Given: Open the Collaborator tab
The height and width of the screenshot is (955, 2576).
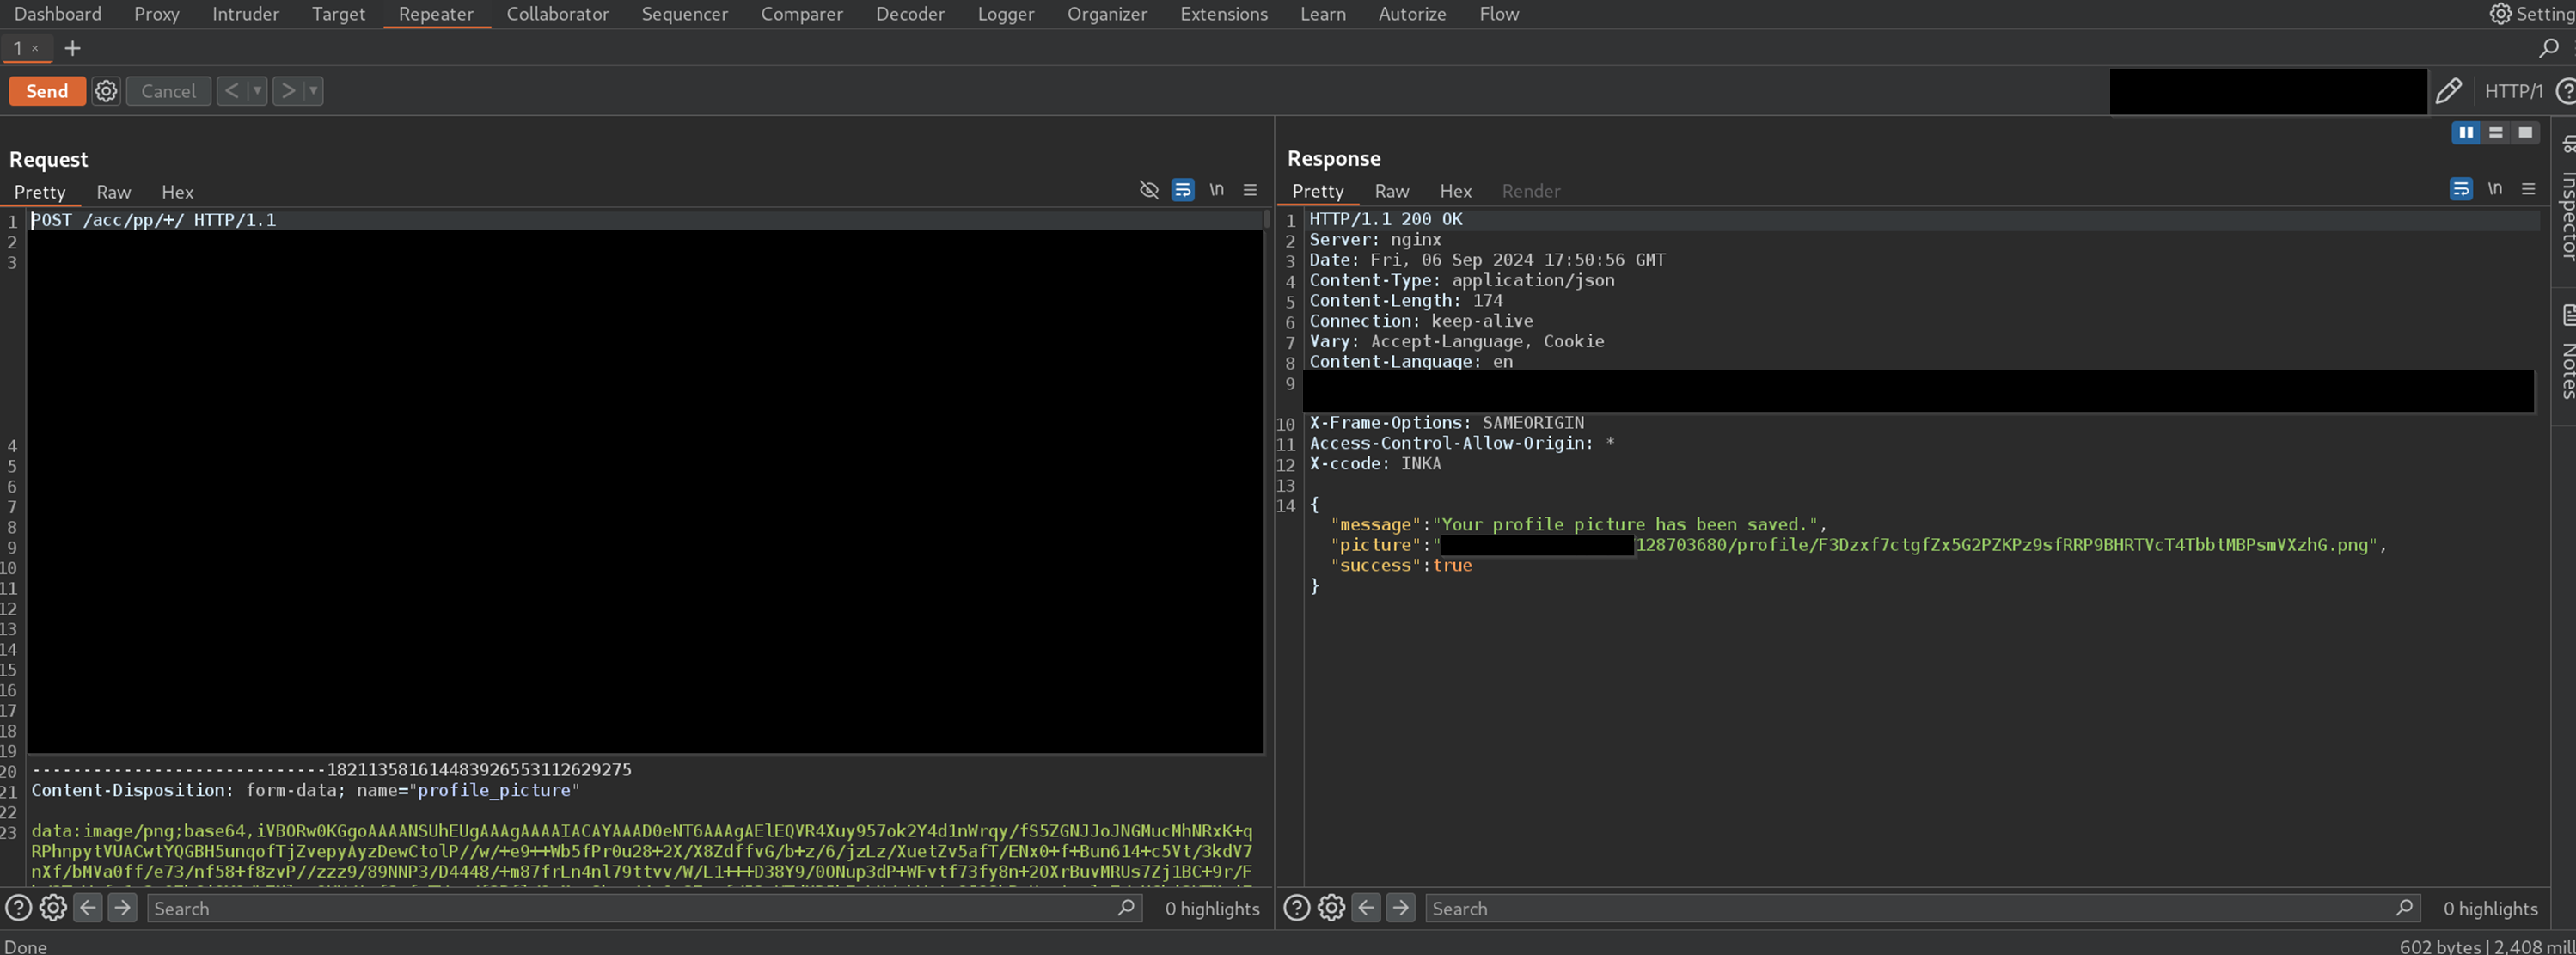Looking at the screenshot, I should coord(557,14).
